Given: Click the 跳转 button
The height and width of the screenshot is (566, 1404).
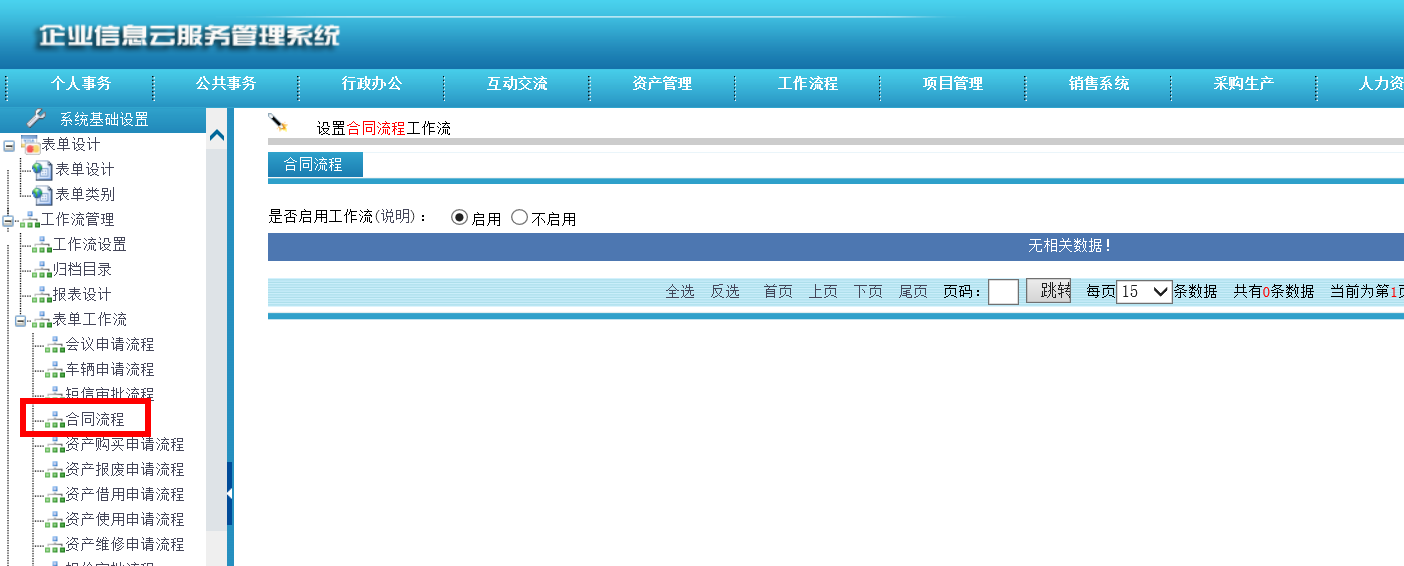Looking at the screenshot, I should (x=1048, y=291).
